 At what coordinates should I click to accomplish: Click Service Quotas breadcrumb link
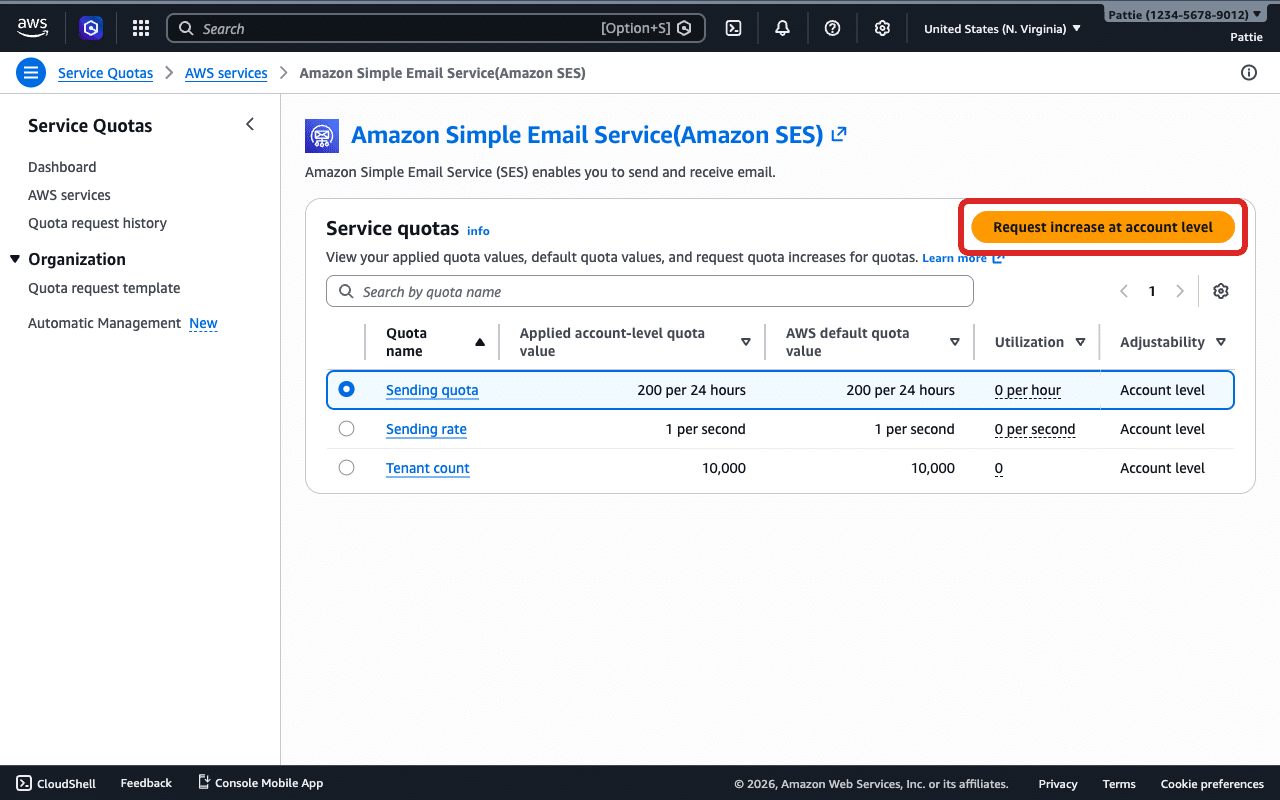[x=106, y=73]
